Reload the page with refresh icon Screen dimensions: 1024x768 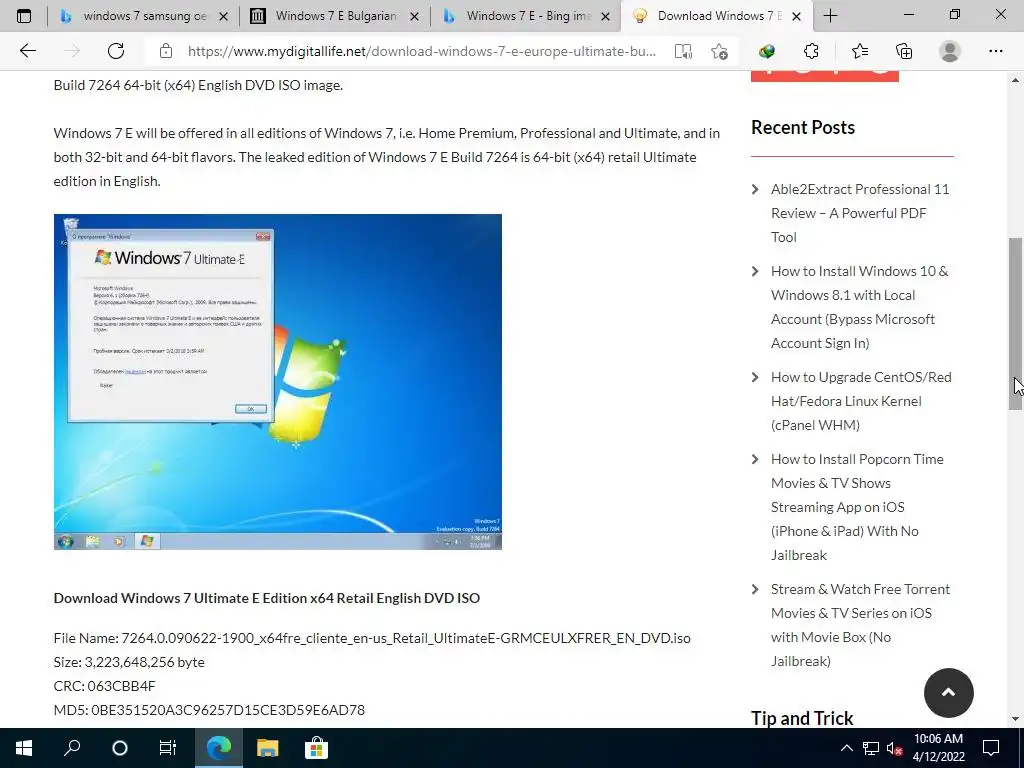coord(116,51)
